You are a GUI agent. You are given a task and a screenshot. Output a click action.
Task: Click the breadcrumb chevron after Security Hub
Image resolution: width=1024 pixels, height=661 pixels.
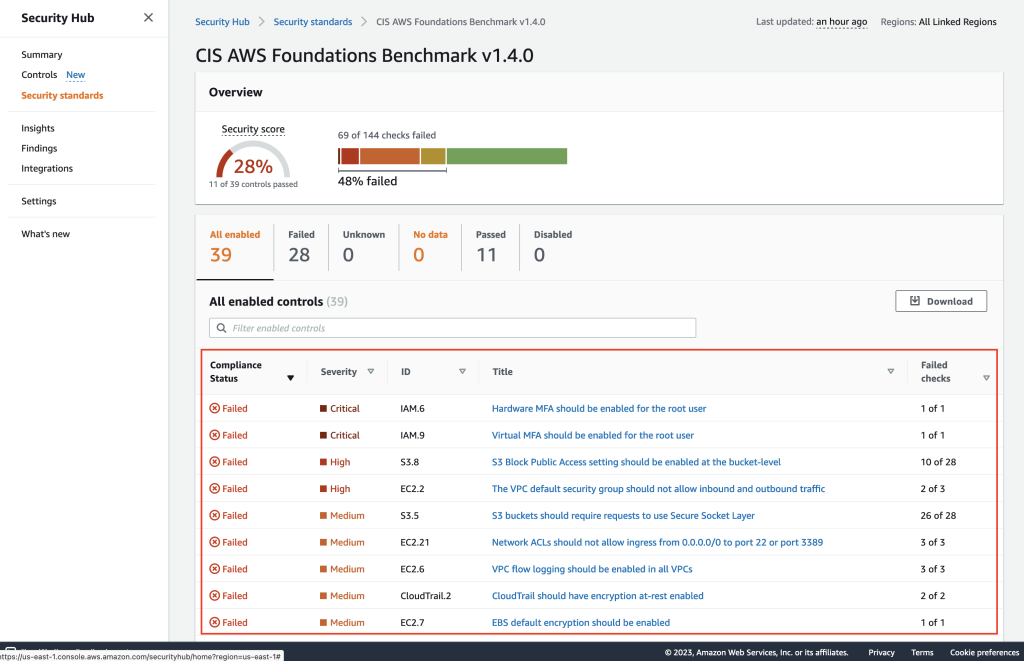click(261, 22)
